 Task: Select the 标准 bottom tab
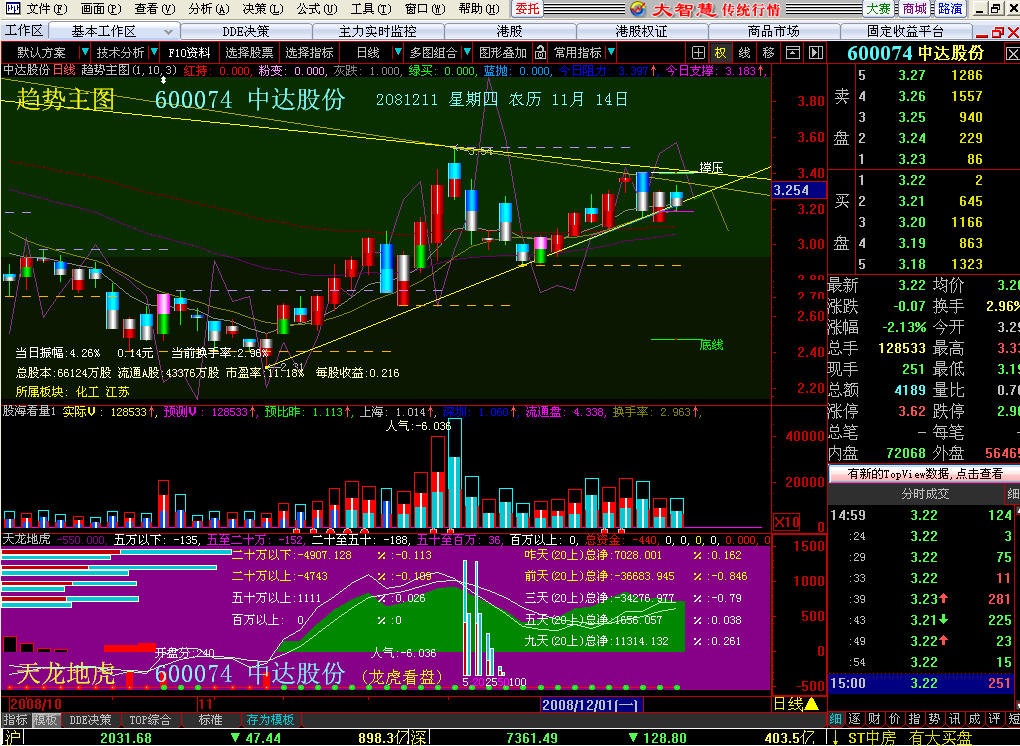point(210,720)
